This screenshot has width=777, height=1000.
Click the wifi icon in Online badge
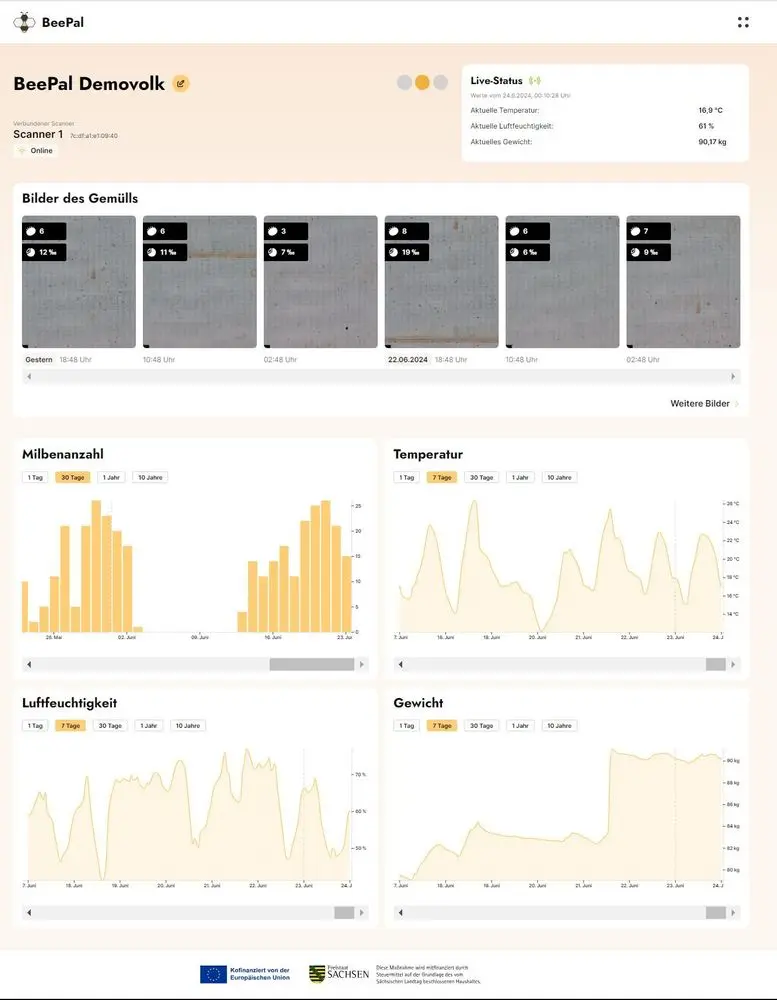point(22,151)
